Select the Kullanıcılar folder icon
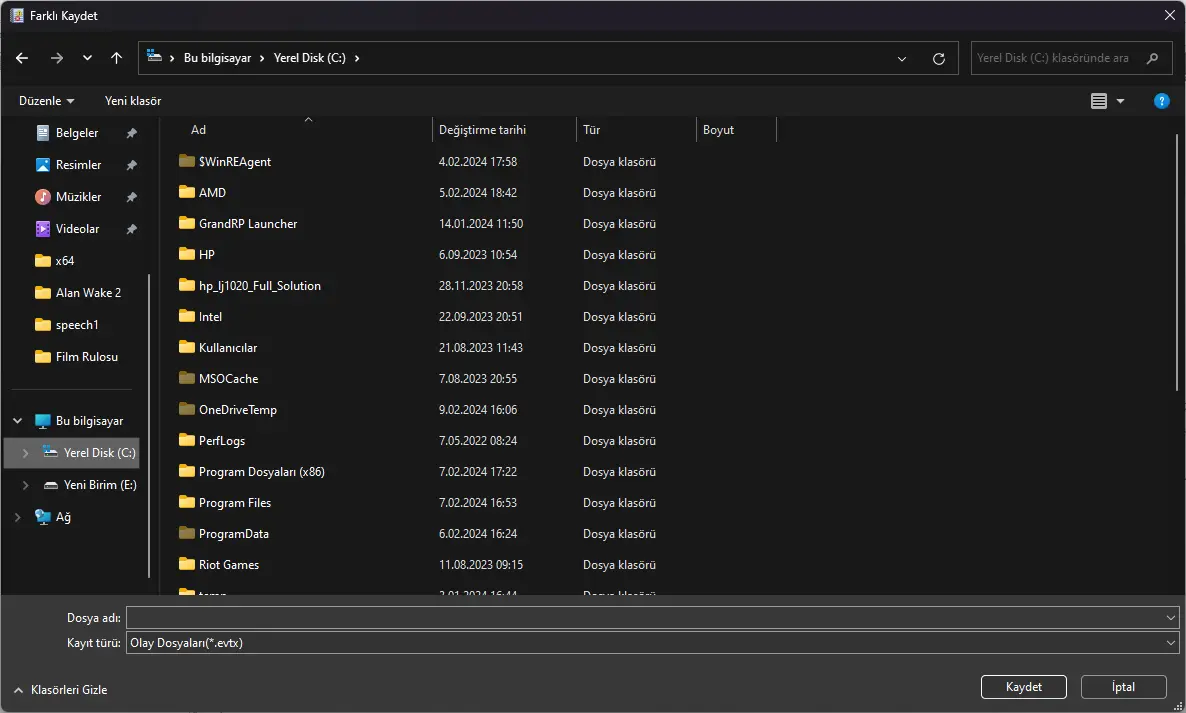This screenshot has height=713, width=1186. coord(187,347)
